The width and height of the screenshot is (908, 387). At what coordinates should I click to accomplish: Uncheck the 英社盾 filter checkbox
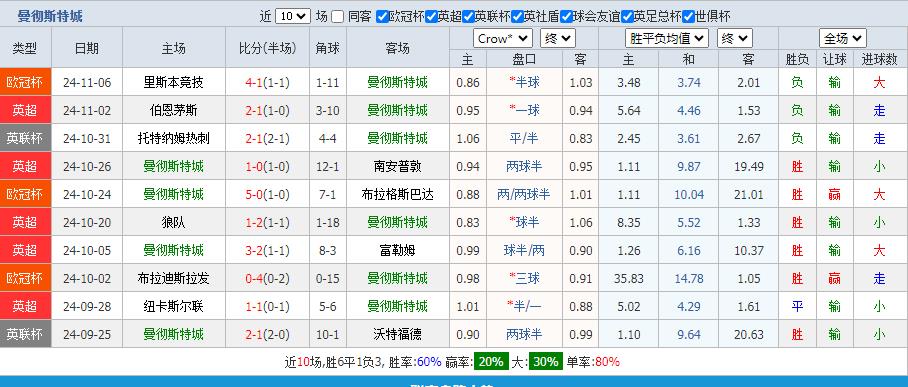point(517,16)
